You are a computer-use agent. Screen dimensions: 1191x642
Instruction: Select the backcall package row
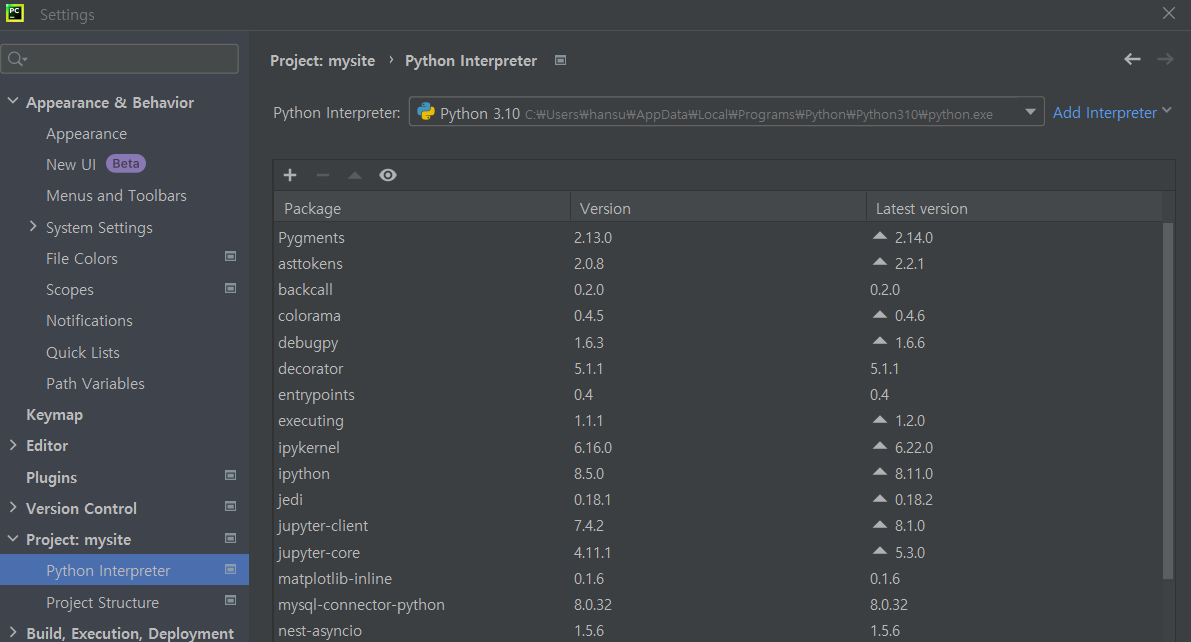point(718,289)
